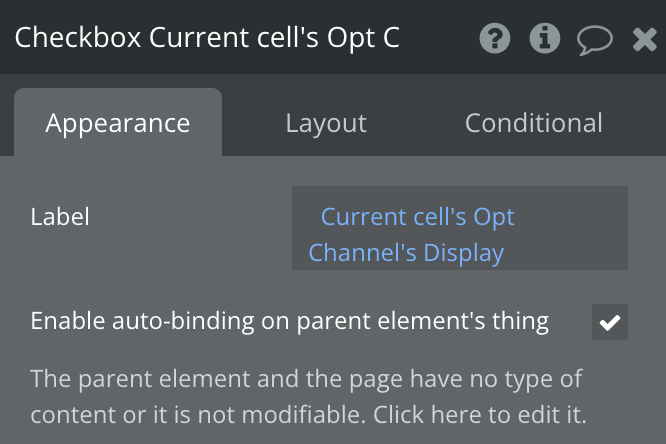This screenshot has width=666, height=444.
Task: Select the "Current cell's Opt" expression segment
Action: tap(418, 217)
